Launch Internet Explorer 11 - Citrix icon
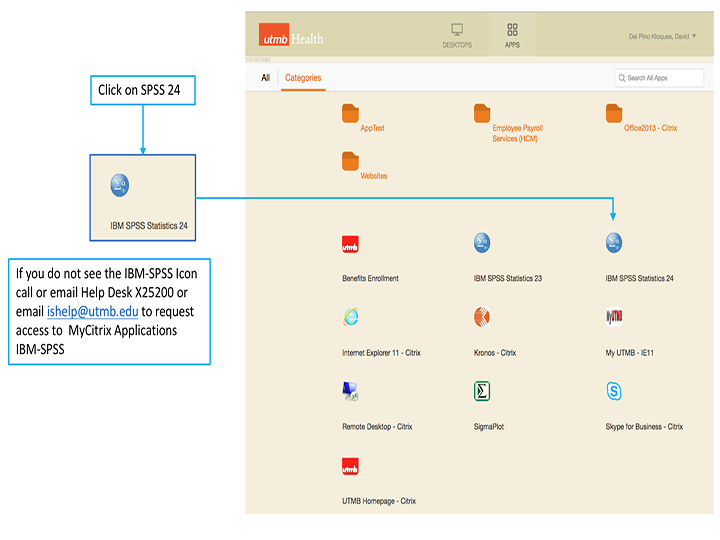Viewport: 720px width, 540px height. pyautogui.click(x=350, y=317)
